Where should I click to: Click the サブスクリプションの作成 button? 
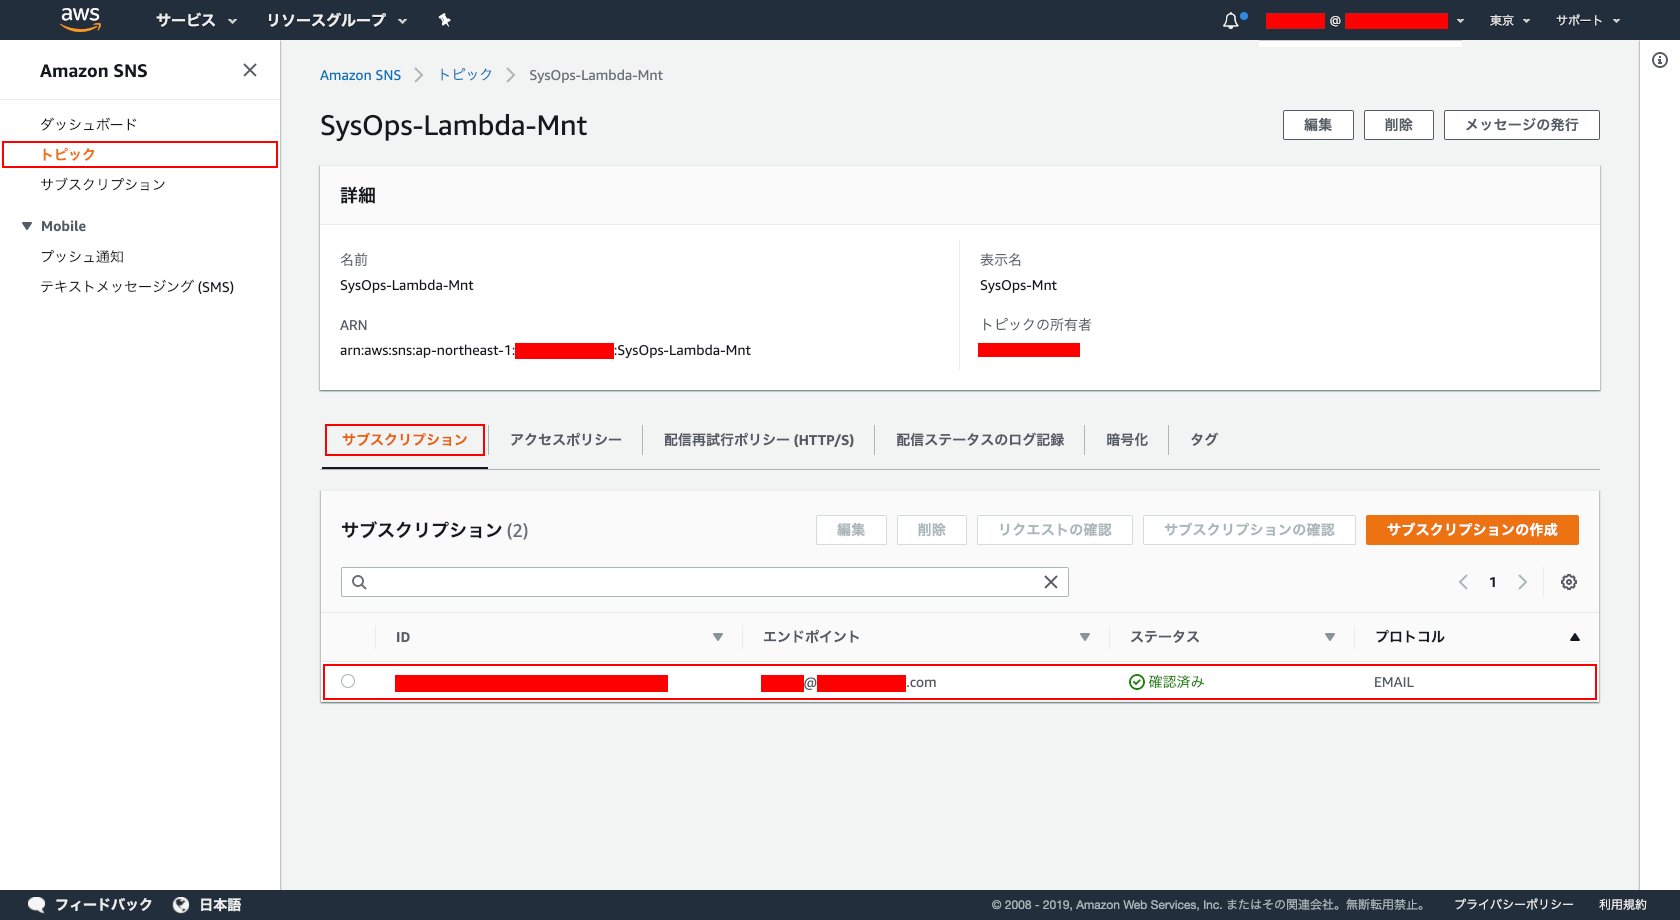point(1471,530)
